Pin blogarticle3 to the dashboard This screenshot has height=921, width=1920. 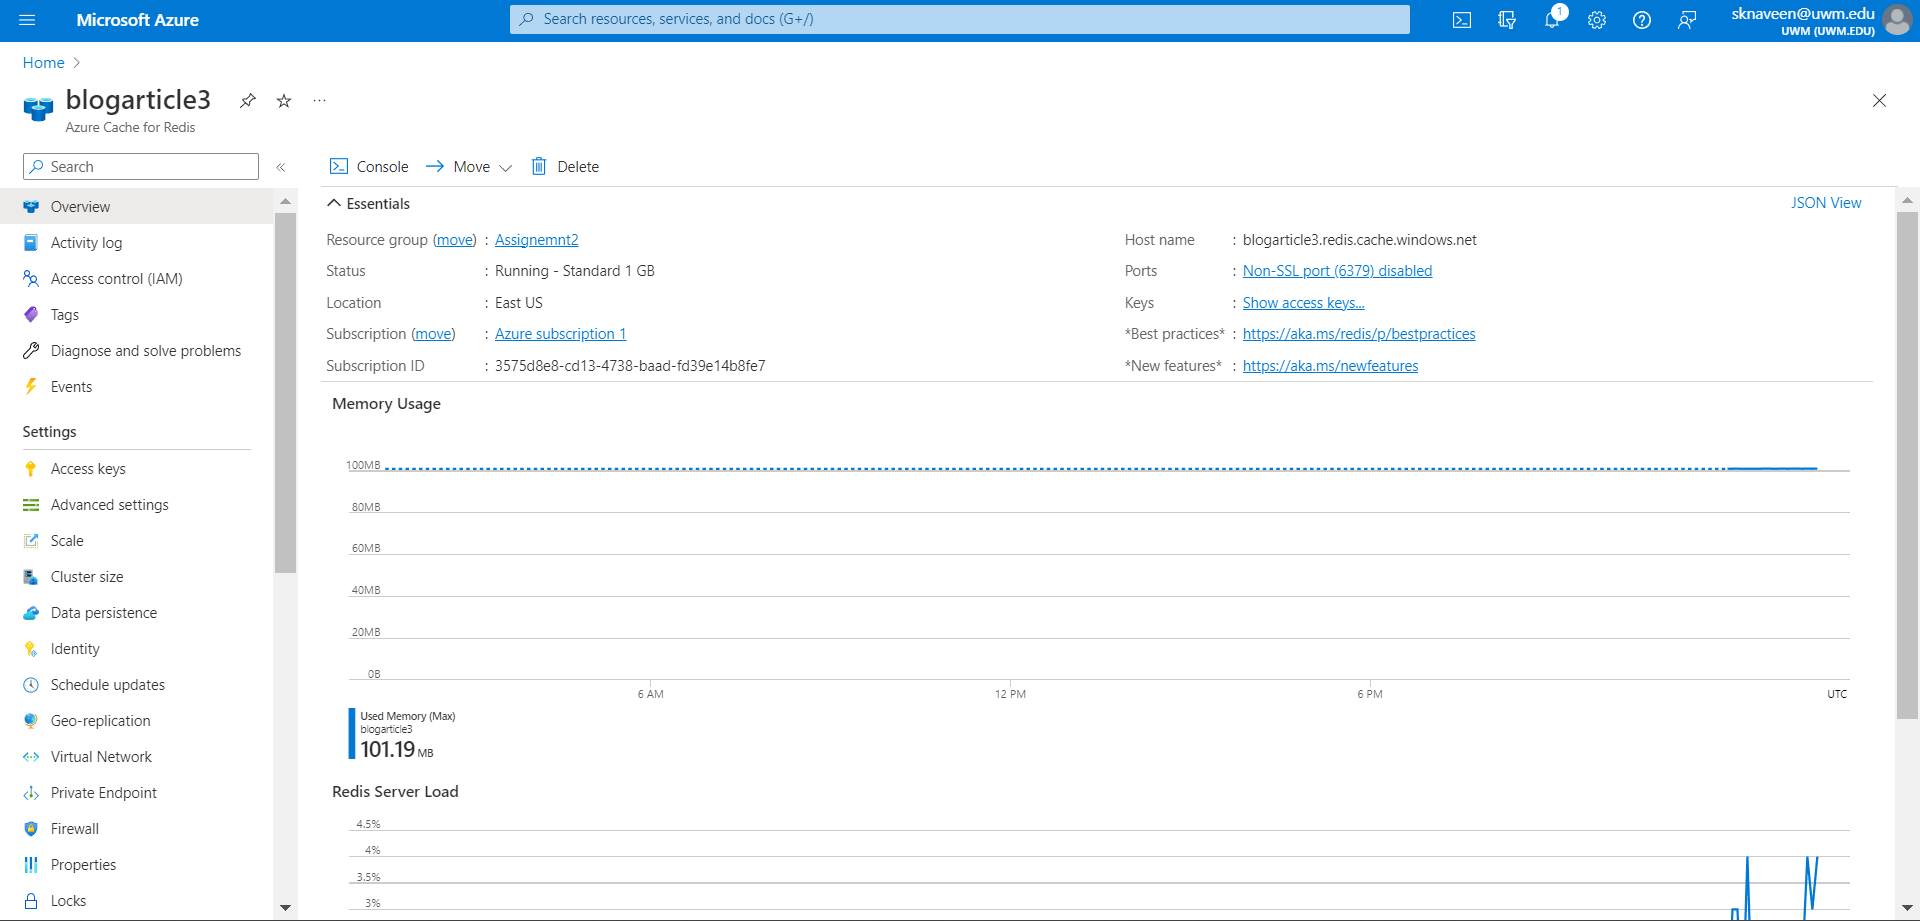247,100
